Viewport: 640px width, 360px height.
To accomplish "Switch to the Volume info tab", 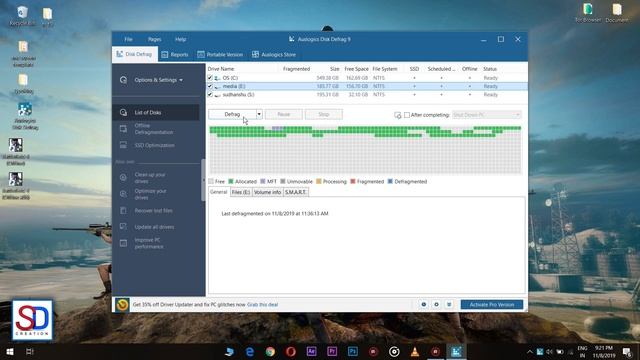I will coord(267,192).
